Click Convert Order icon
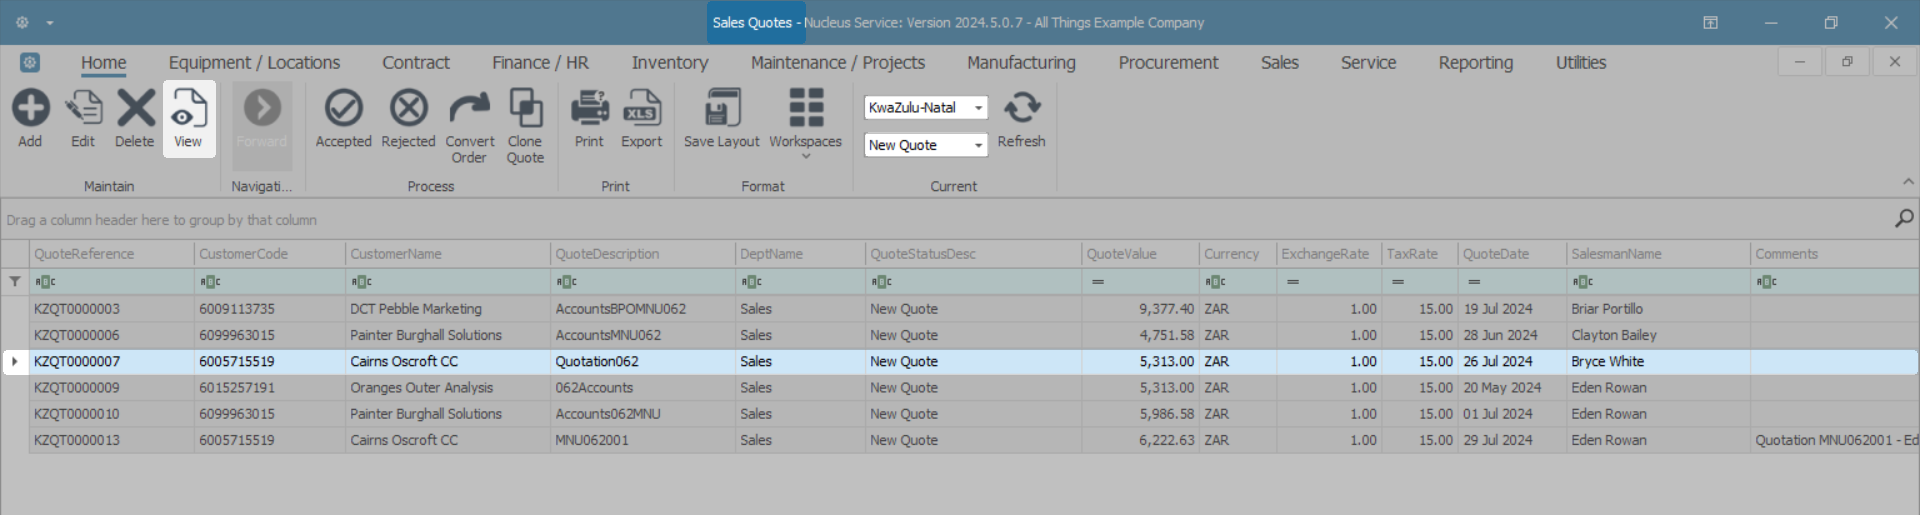 tap(469, 109)
